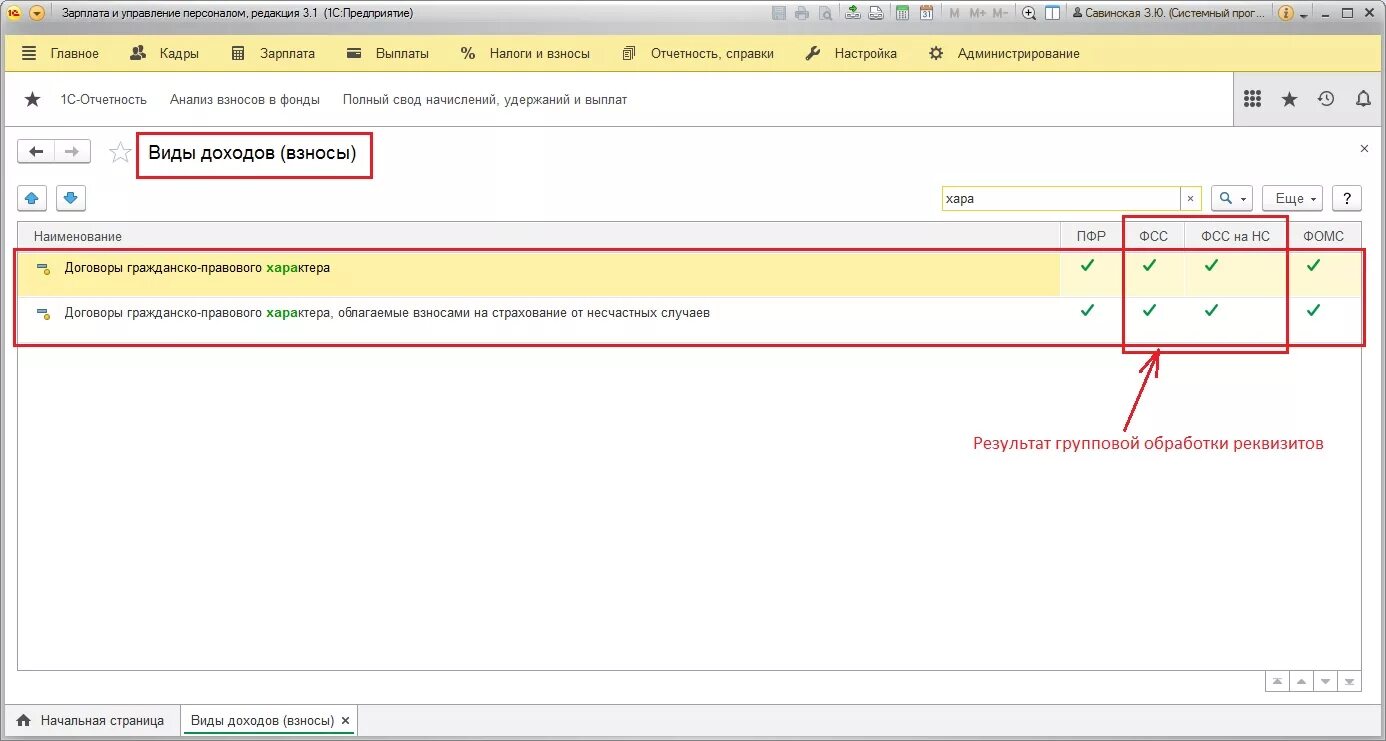
Task: Click the ФСС column header
Action: [x=1153, y=236]
